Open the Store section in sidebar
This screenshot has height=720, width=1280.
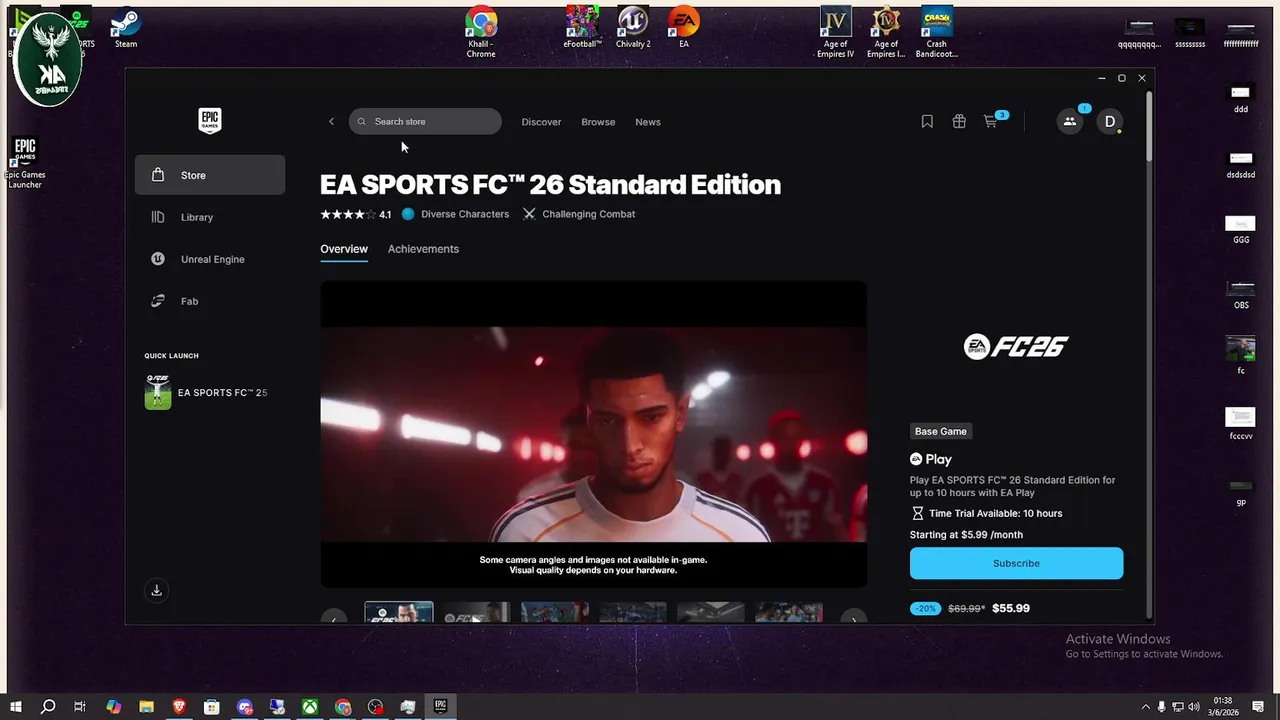[x=210, y=175]
